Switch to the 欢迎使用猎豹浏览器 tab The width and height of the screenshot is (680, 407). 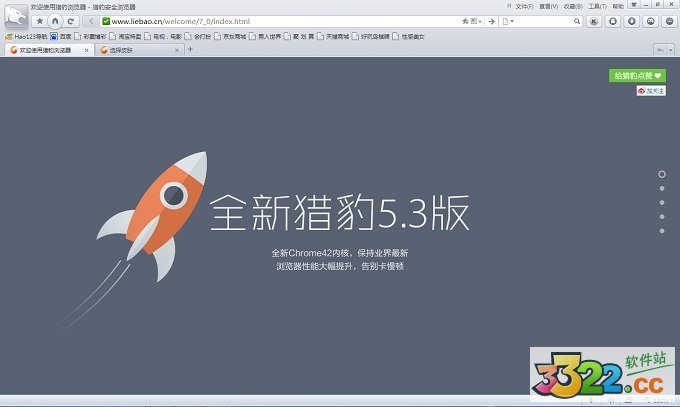(x=49, y=50)
